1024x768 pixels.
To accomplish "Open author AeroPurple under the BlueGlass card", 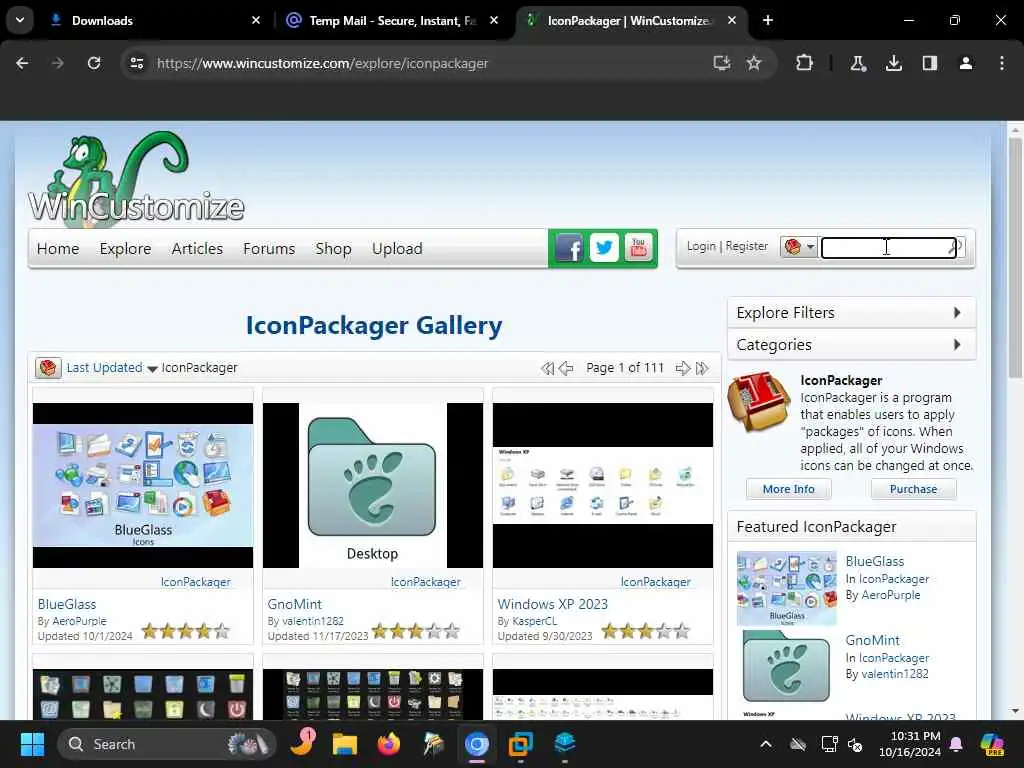I will point(79,621).
